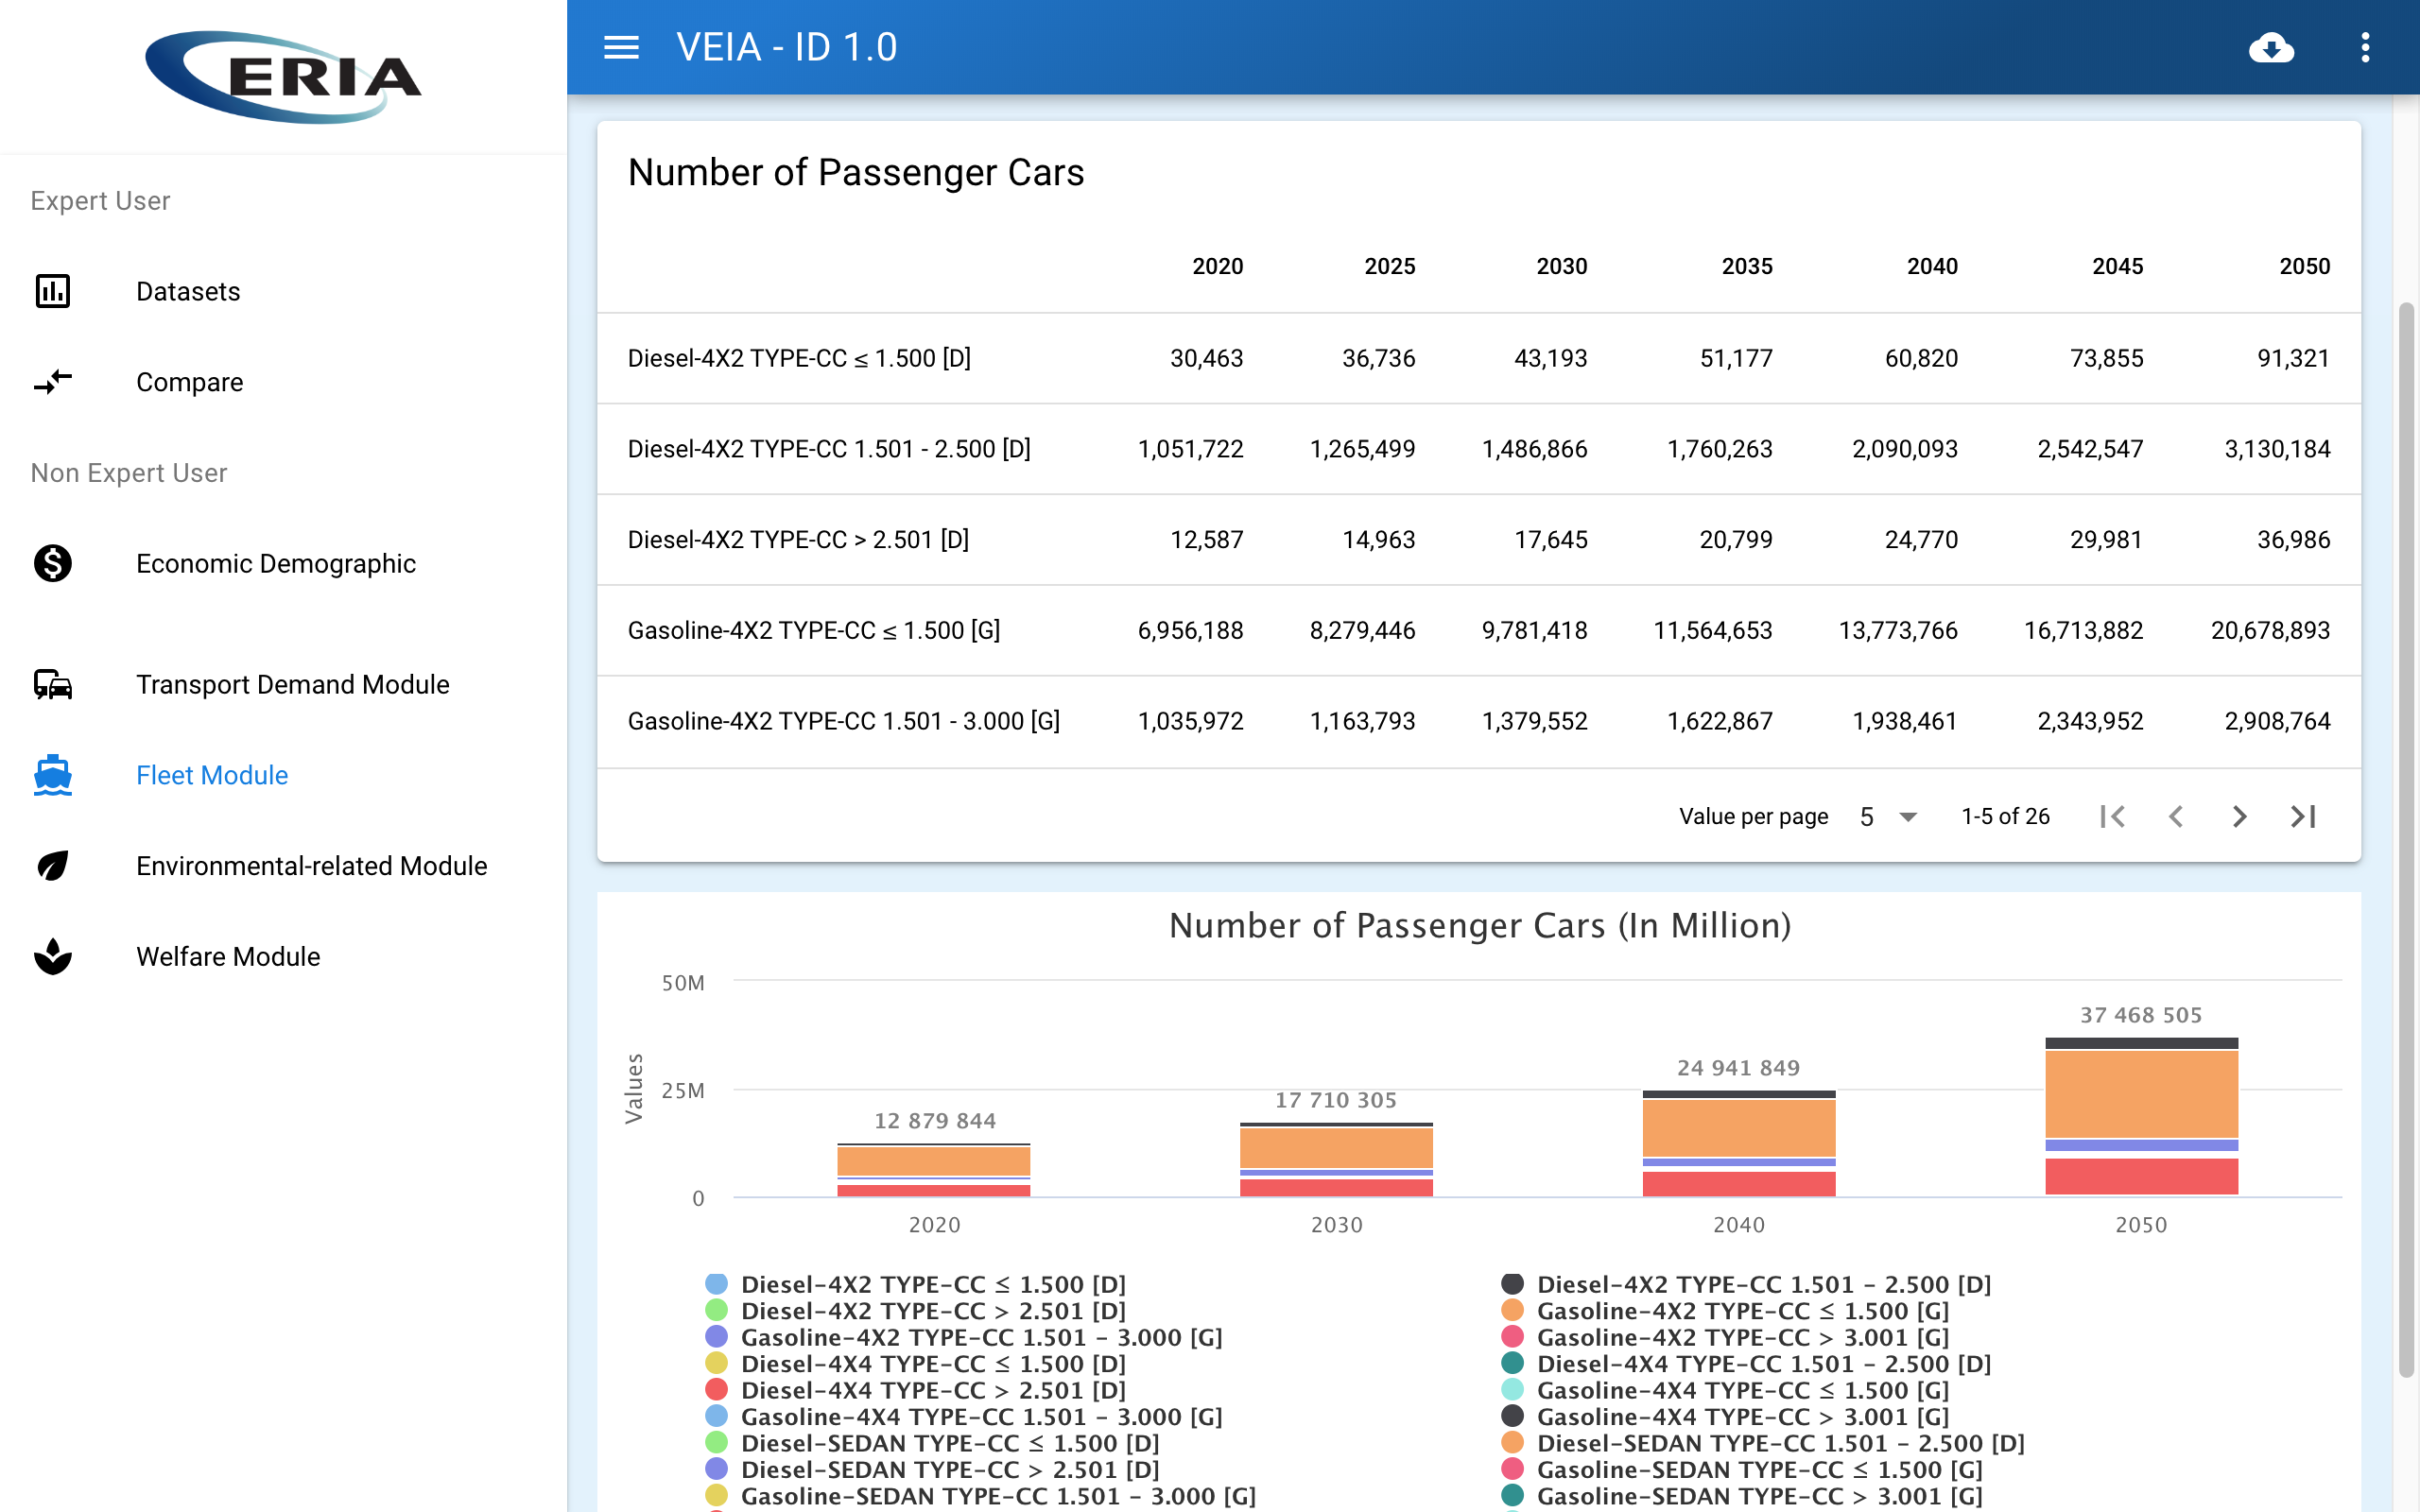Select Fleet Module menu item
Image resolution: width=2420 pixels, height=1512 pixels.
[x=211, y=775]
